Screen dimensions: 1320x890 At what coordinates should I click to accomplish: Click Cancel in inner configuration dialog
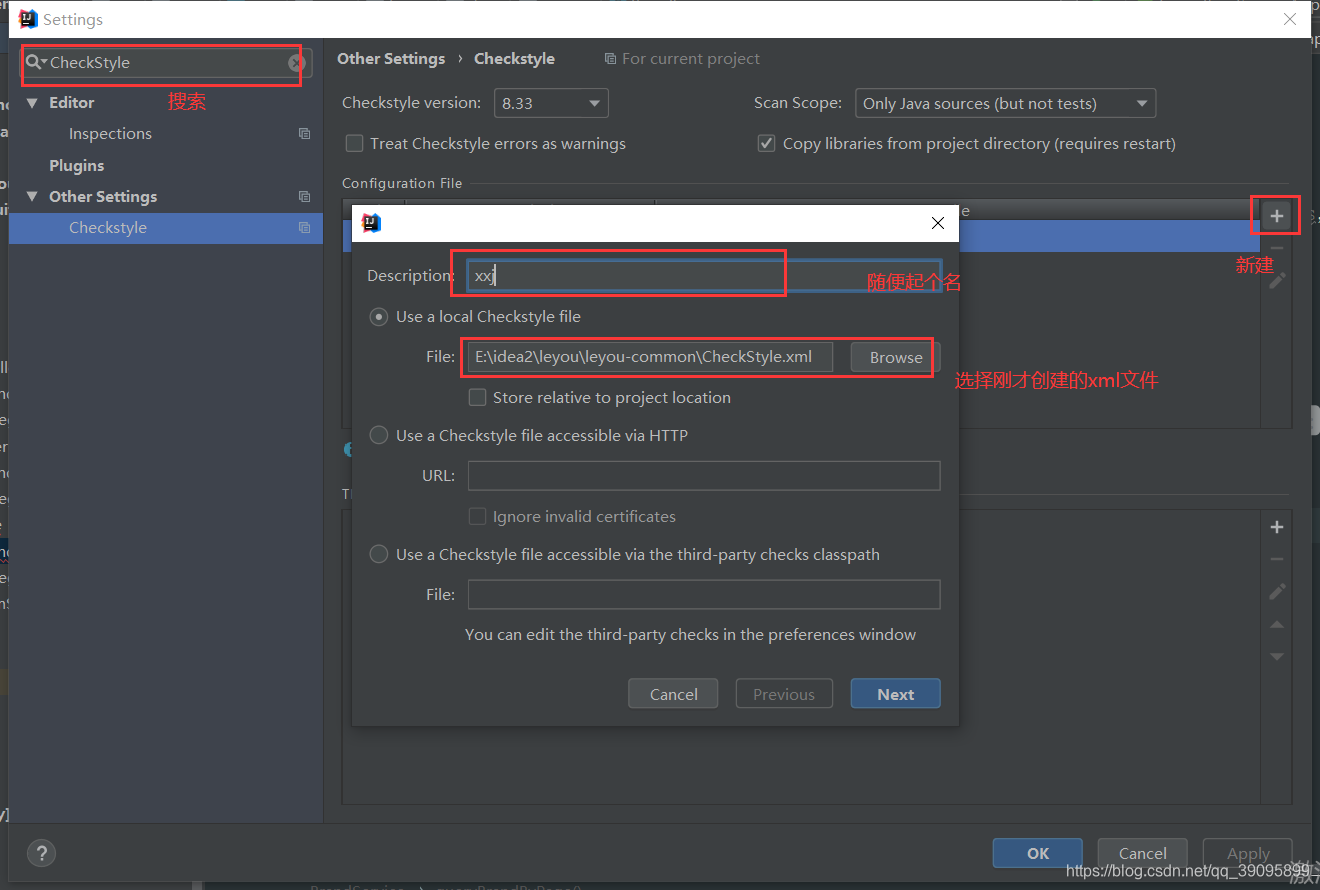tap(673, 694)
